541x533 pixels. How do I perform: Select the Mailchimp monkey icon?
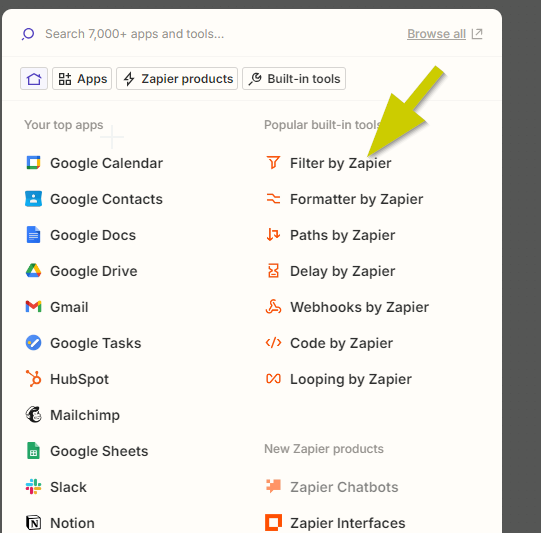(x=33, y=414)
